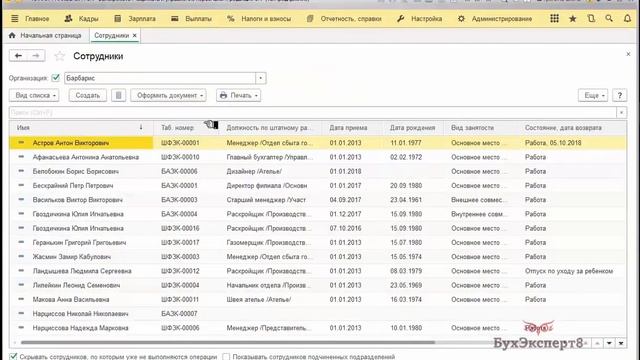Focus the search input field
The height and width of the screenshot is (360, 640).
point(313,113)
